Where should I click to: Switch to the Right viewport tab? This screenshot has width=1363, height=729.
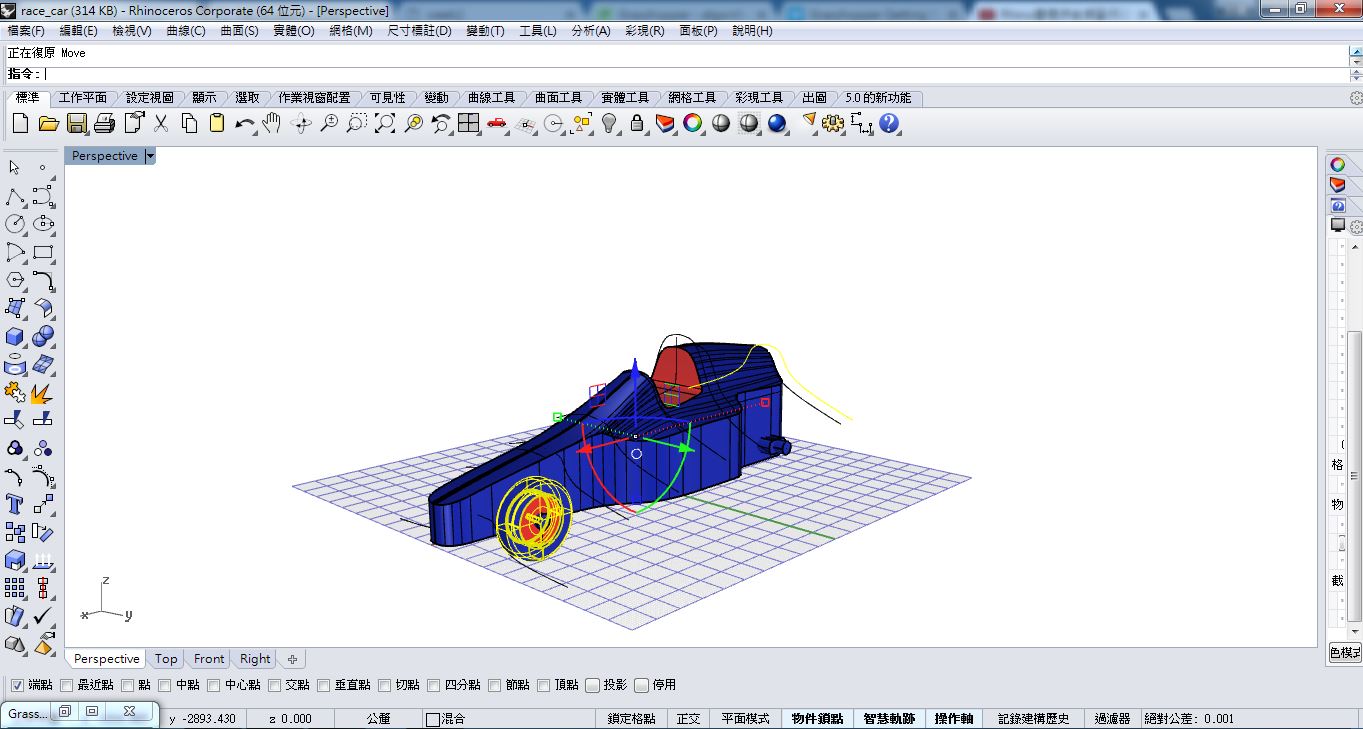pyautogui.click(x=255, y=659)
